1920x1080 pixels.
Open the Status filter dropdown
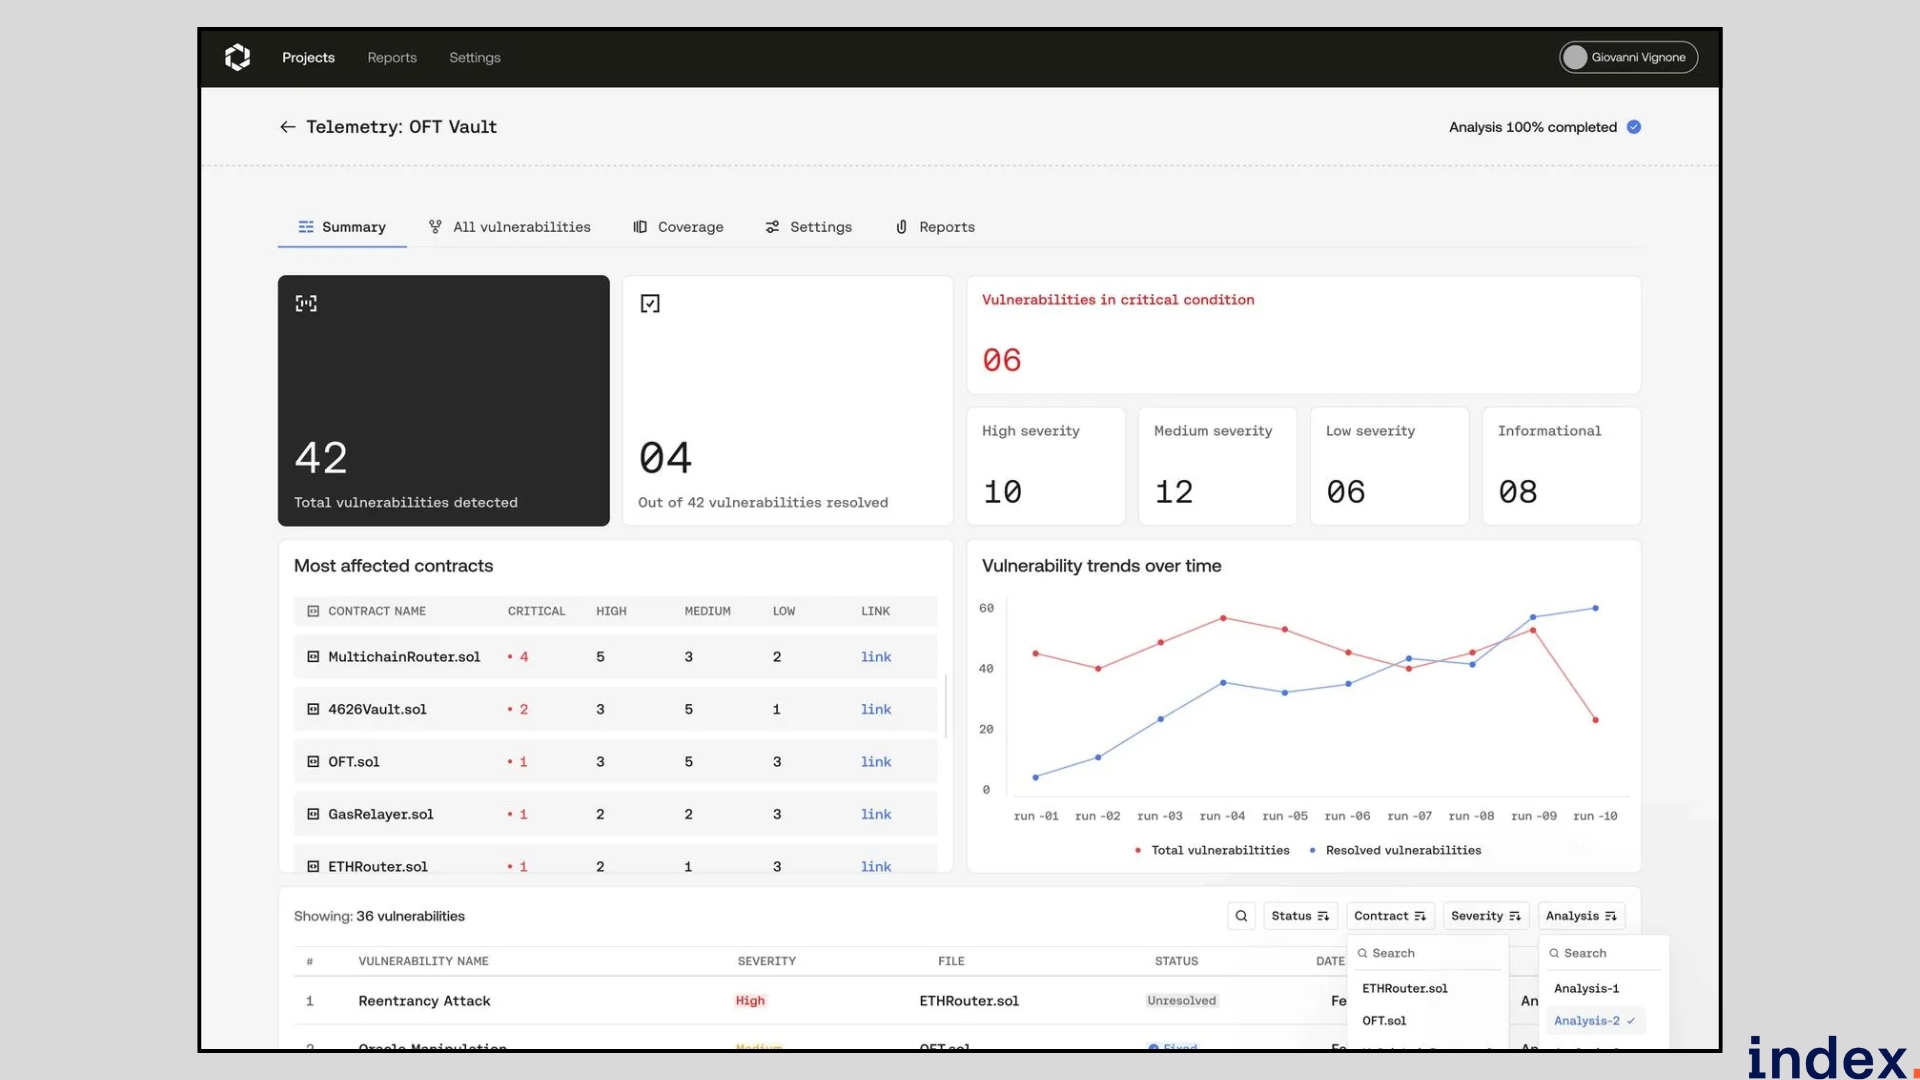point(1299,916)
